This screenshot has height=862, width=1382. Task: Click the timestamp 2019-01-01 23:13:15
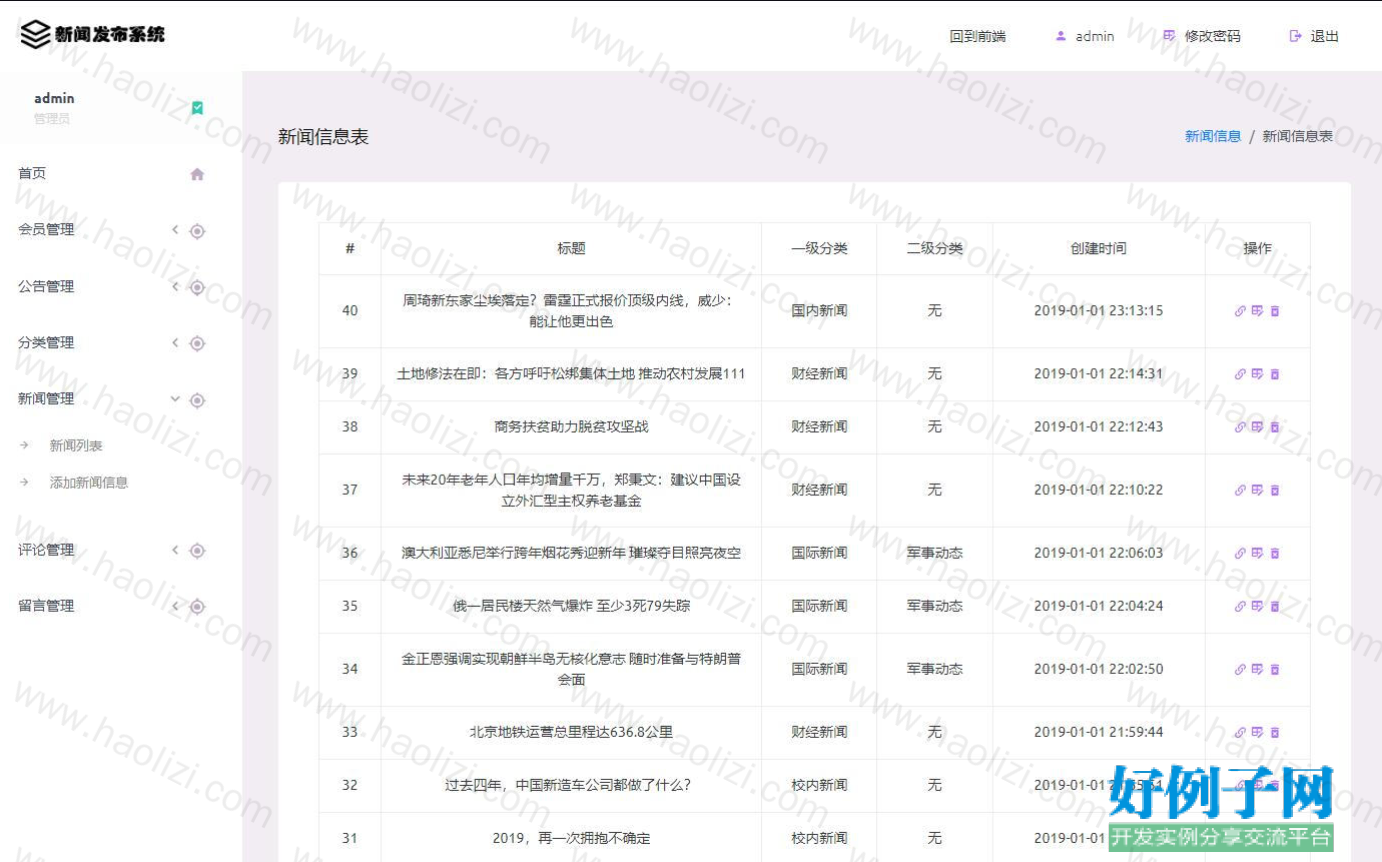tap(1098, 311)
